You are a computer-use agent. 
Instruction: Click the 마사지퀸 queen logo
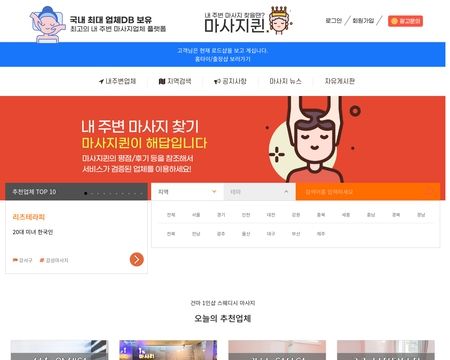[248, 21]
